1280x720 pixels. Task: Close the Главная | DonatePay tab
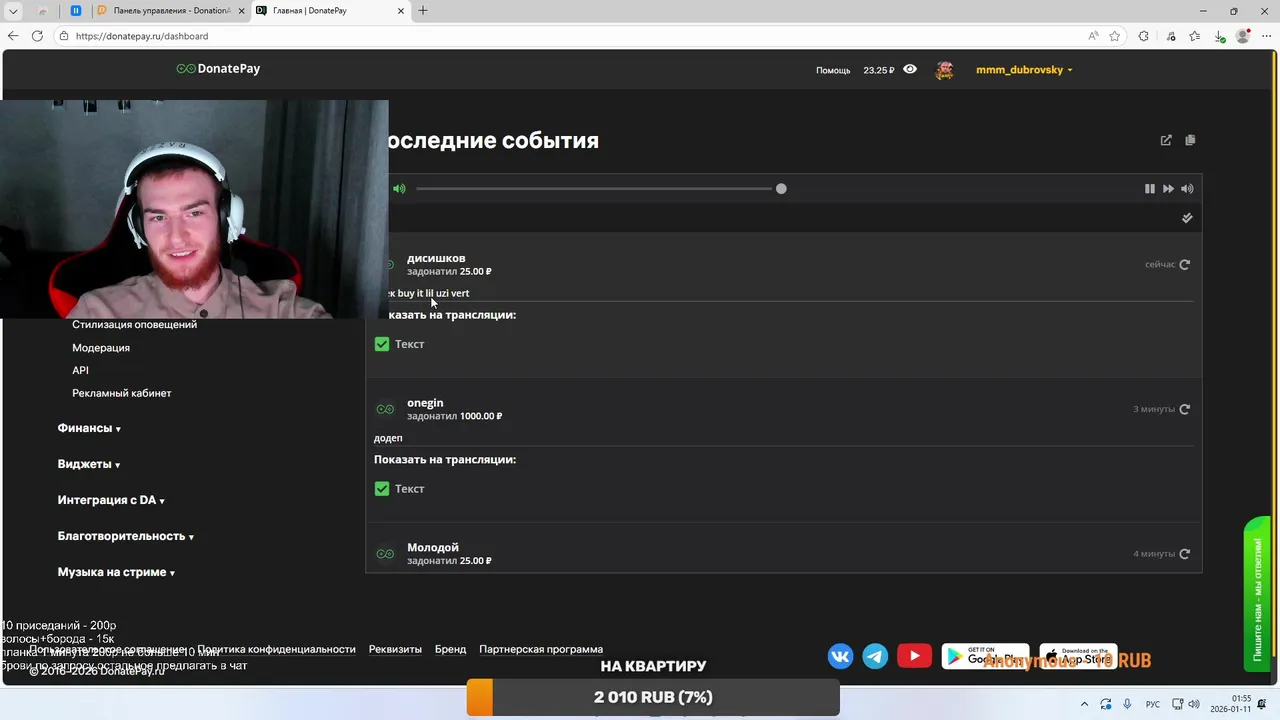[401, 11]
